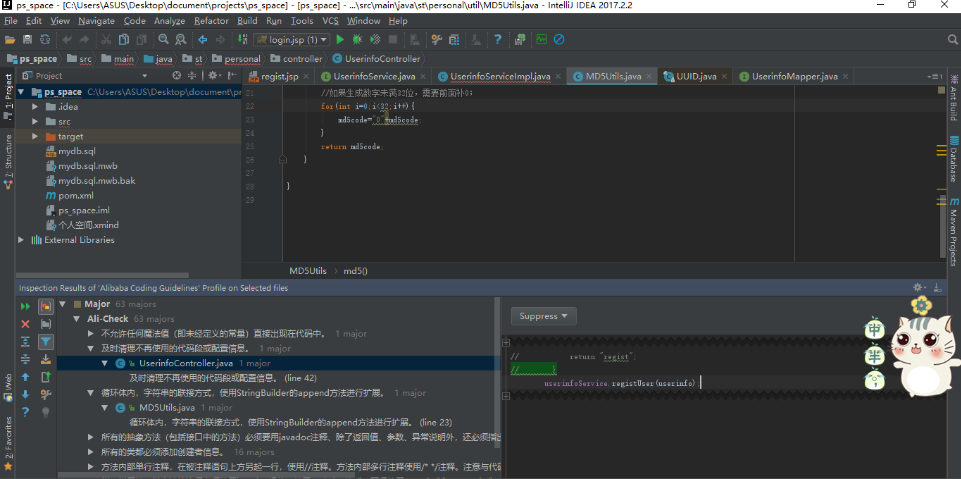Rerun inspection with green double arrow
961x479 pixels.
[25, 306]
